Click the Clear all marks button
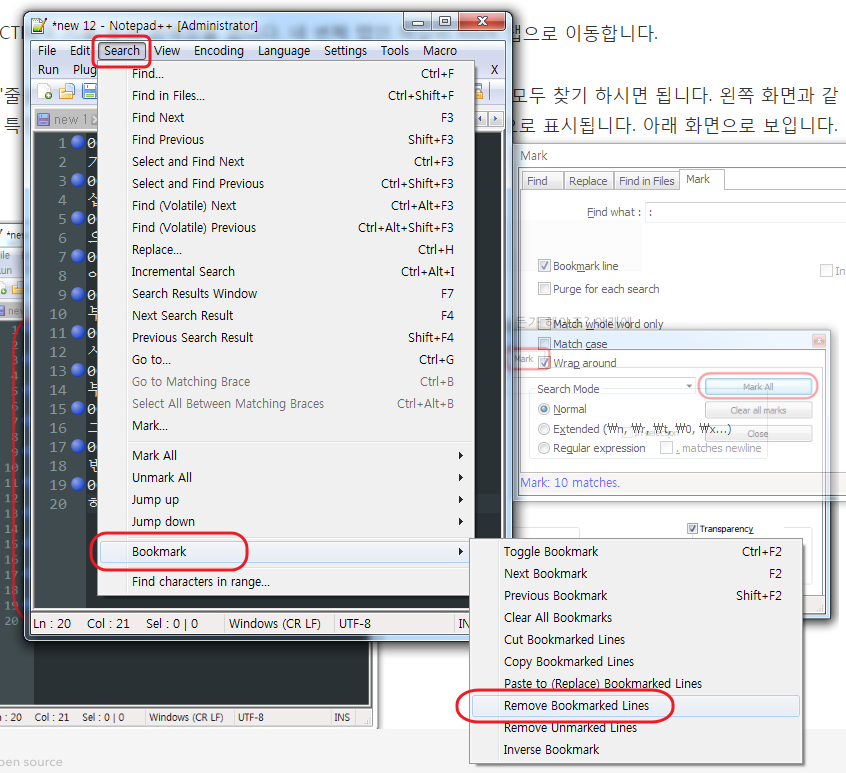Screen dimensions: 846x773 click(758, 411)
